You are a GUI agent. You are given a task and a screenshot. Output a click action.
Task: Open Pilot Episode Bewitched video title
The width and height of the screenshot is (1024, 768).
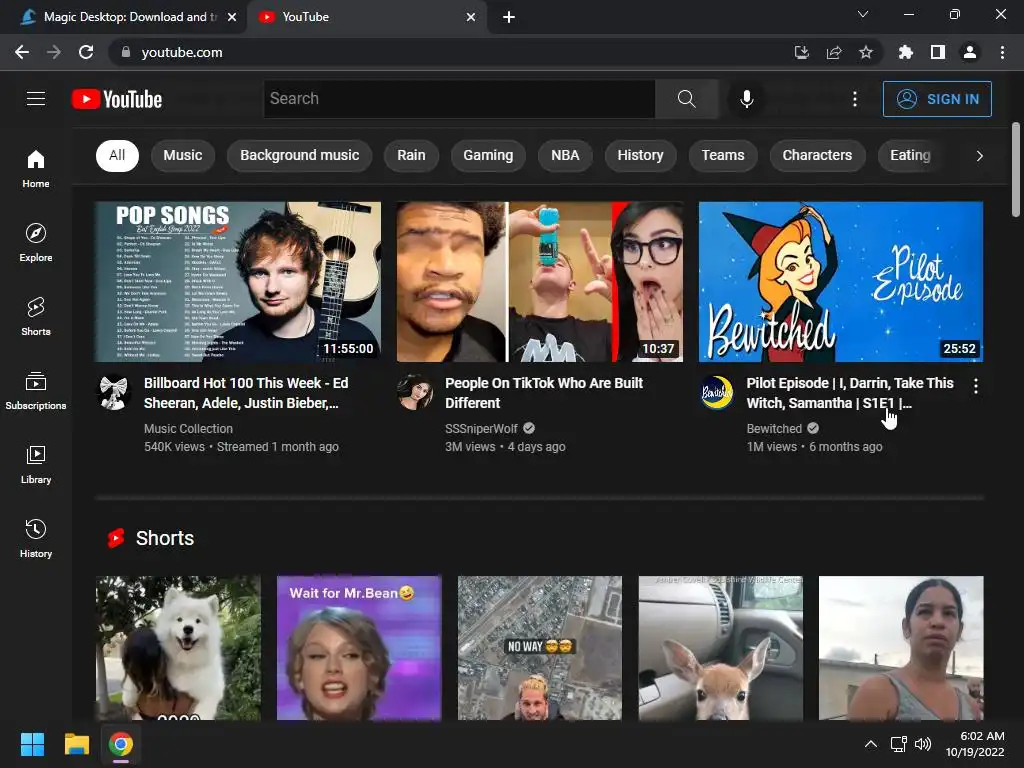click(850, 392)
